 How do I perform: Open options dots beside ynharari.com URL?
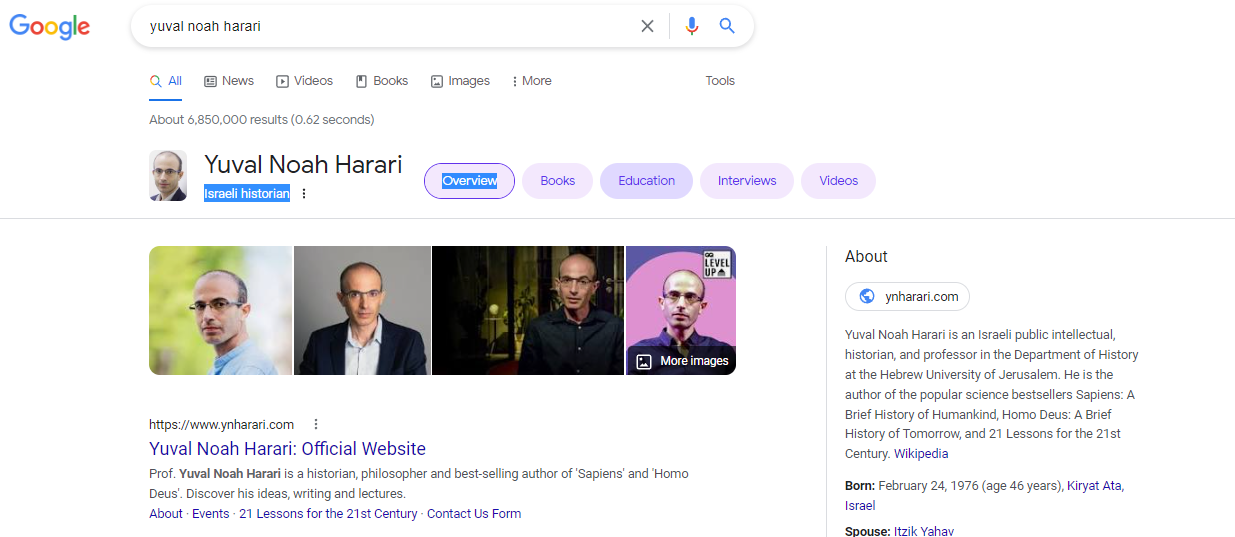(x=316, y=424)
